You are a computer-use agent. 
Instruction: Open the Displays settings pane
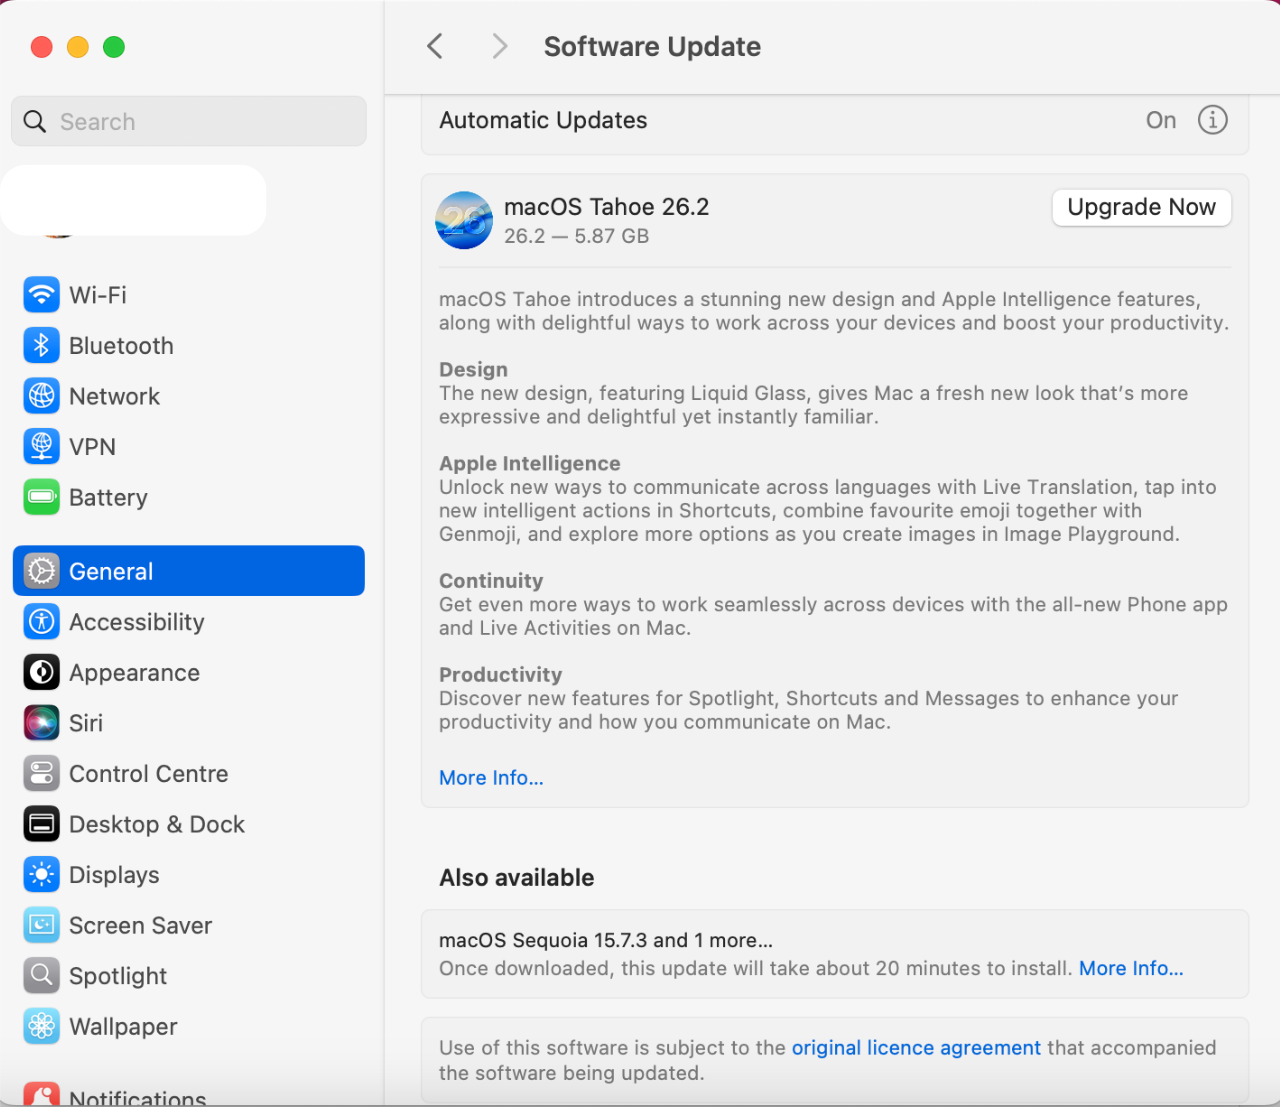114,875
